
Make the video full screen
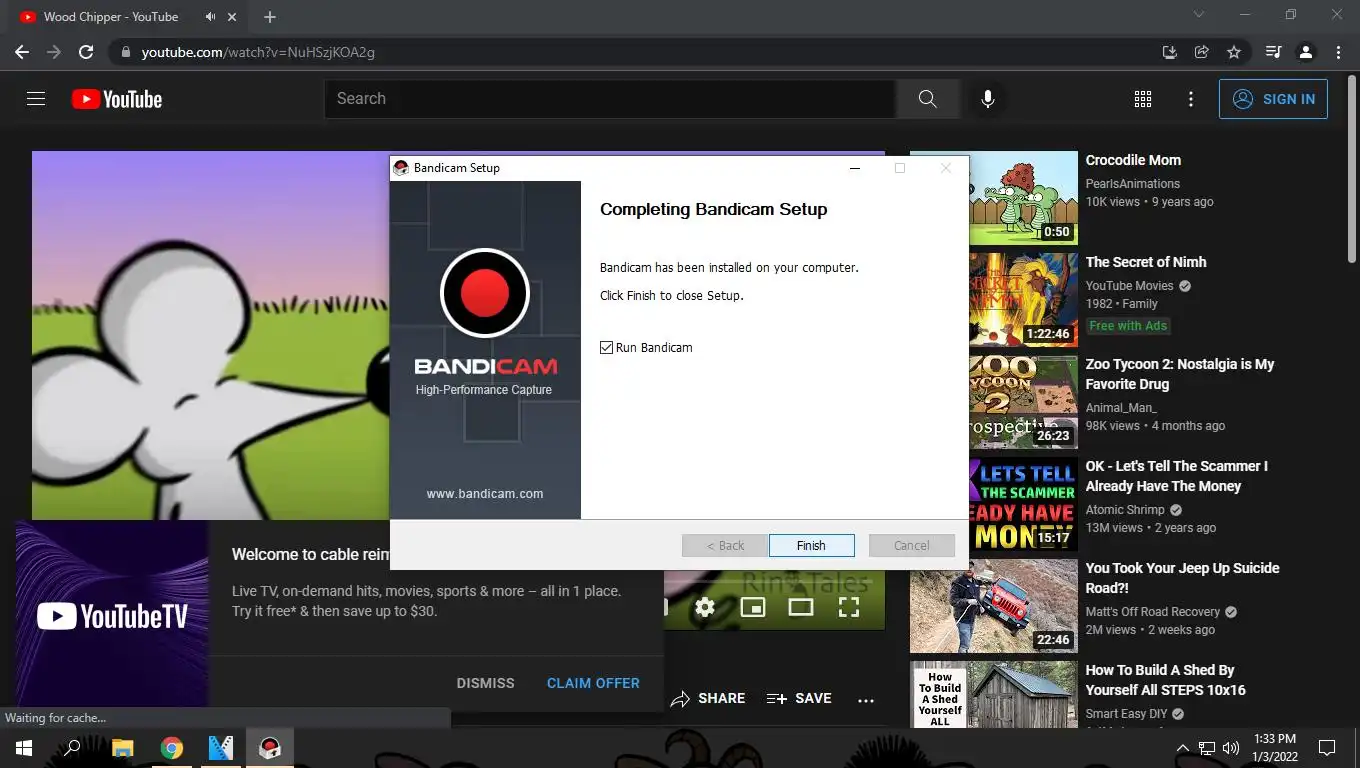point(849,607)
